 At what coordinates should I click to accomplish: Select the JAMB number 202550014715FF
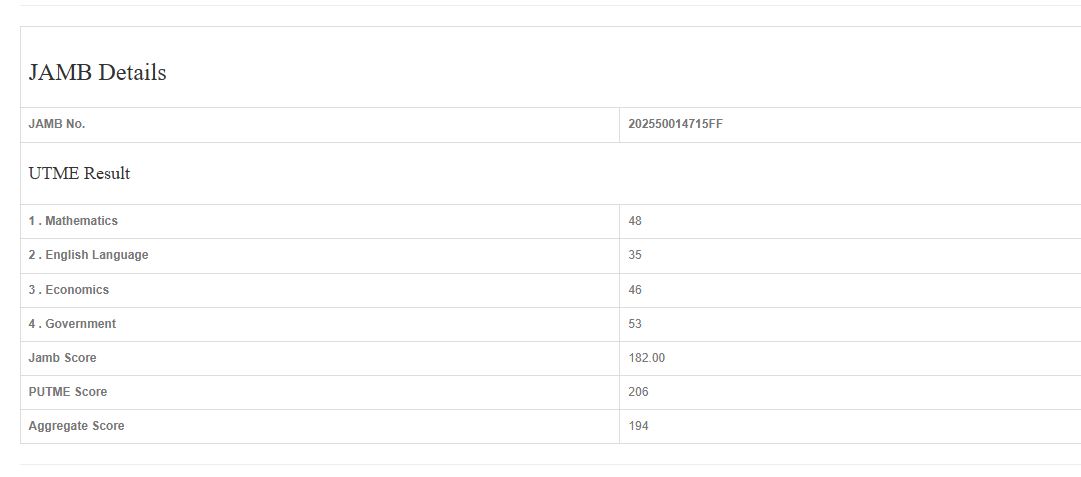pos(675,124)
